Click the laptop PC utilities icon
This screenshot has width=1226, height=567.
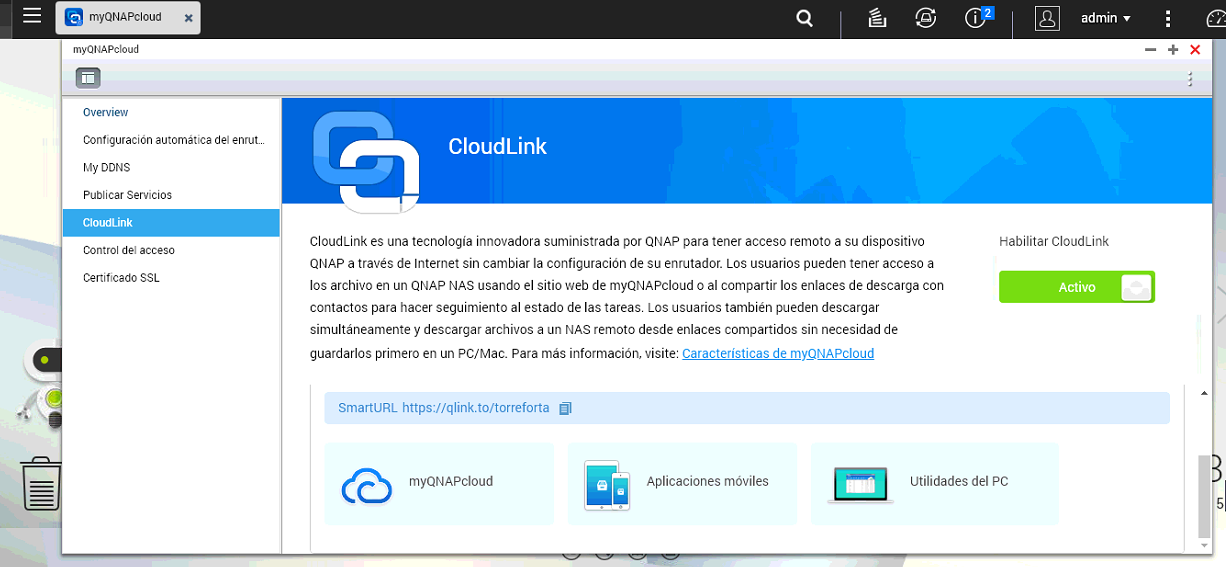coord(861,484)
